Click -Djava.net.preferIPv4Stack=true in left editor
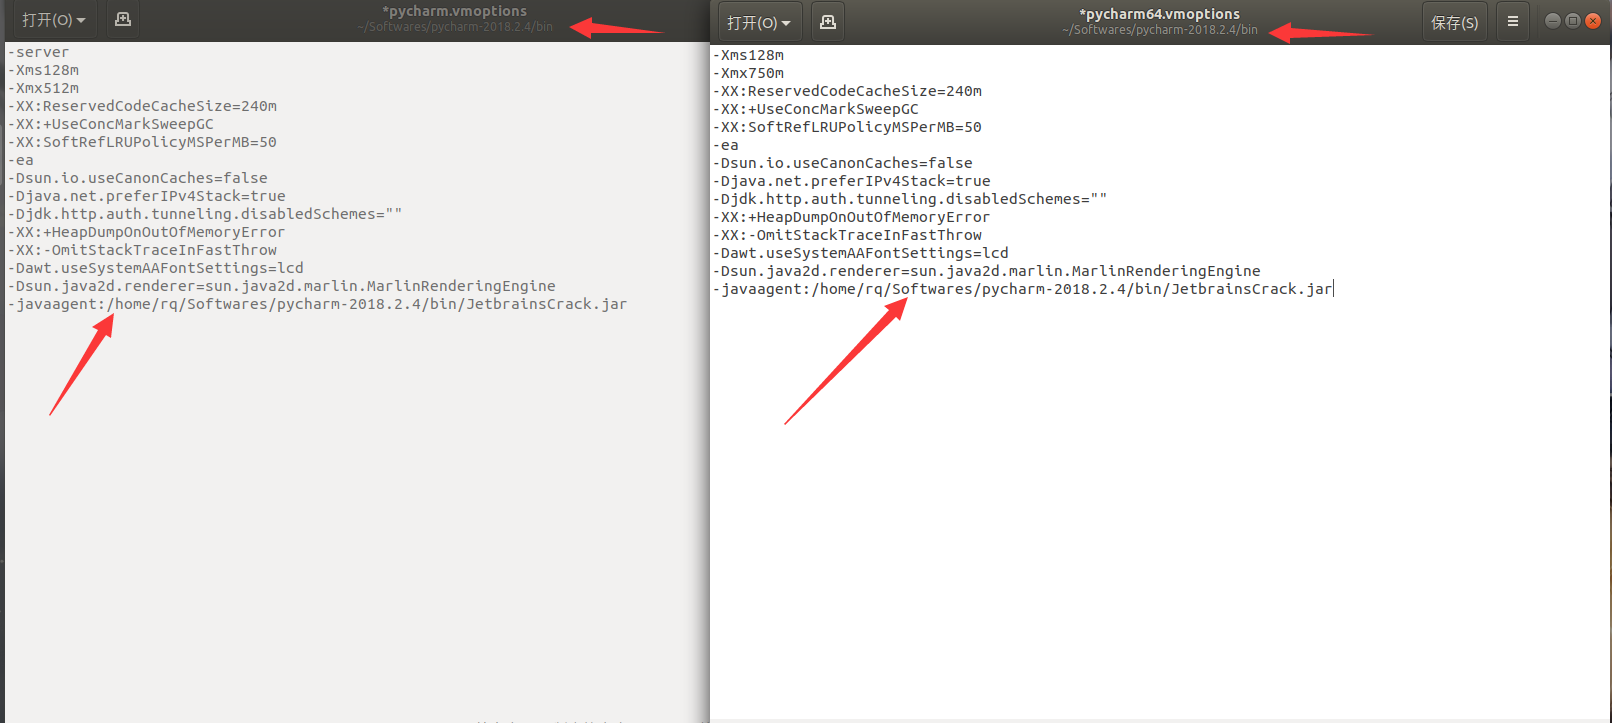The image size is (1612, 723). tap(147, 196)
